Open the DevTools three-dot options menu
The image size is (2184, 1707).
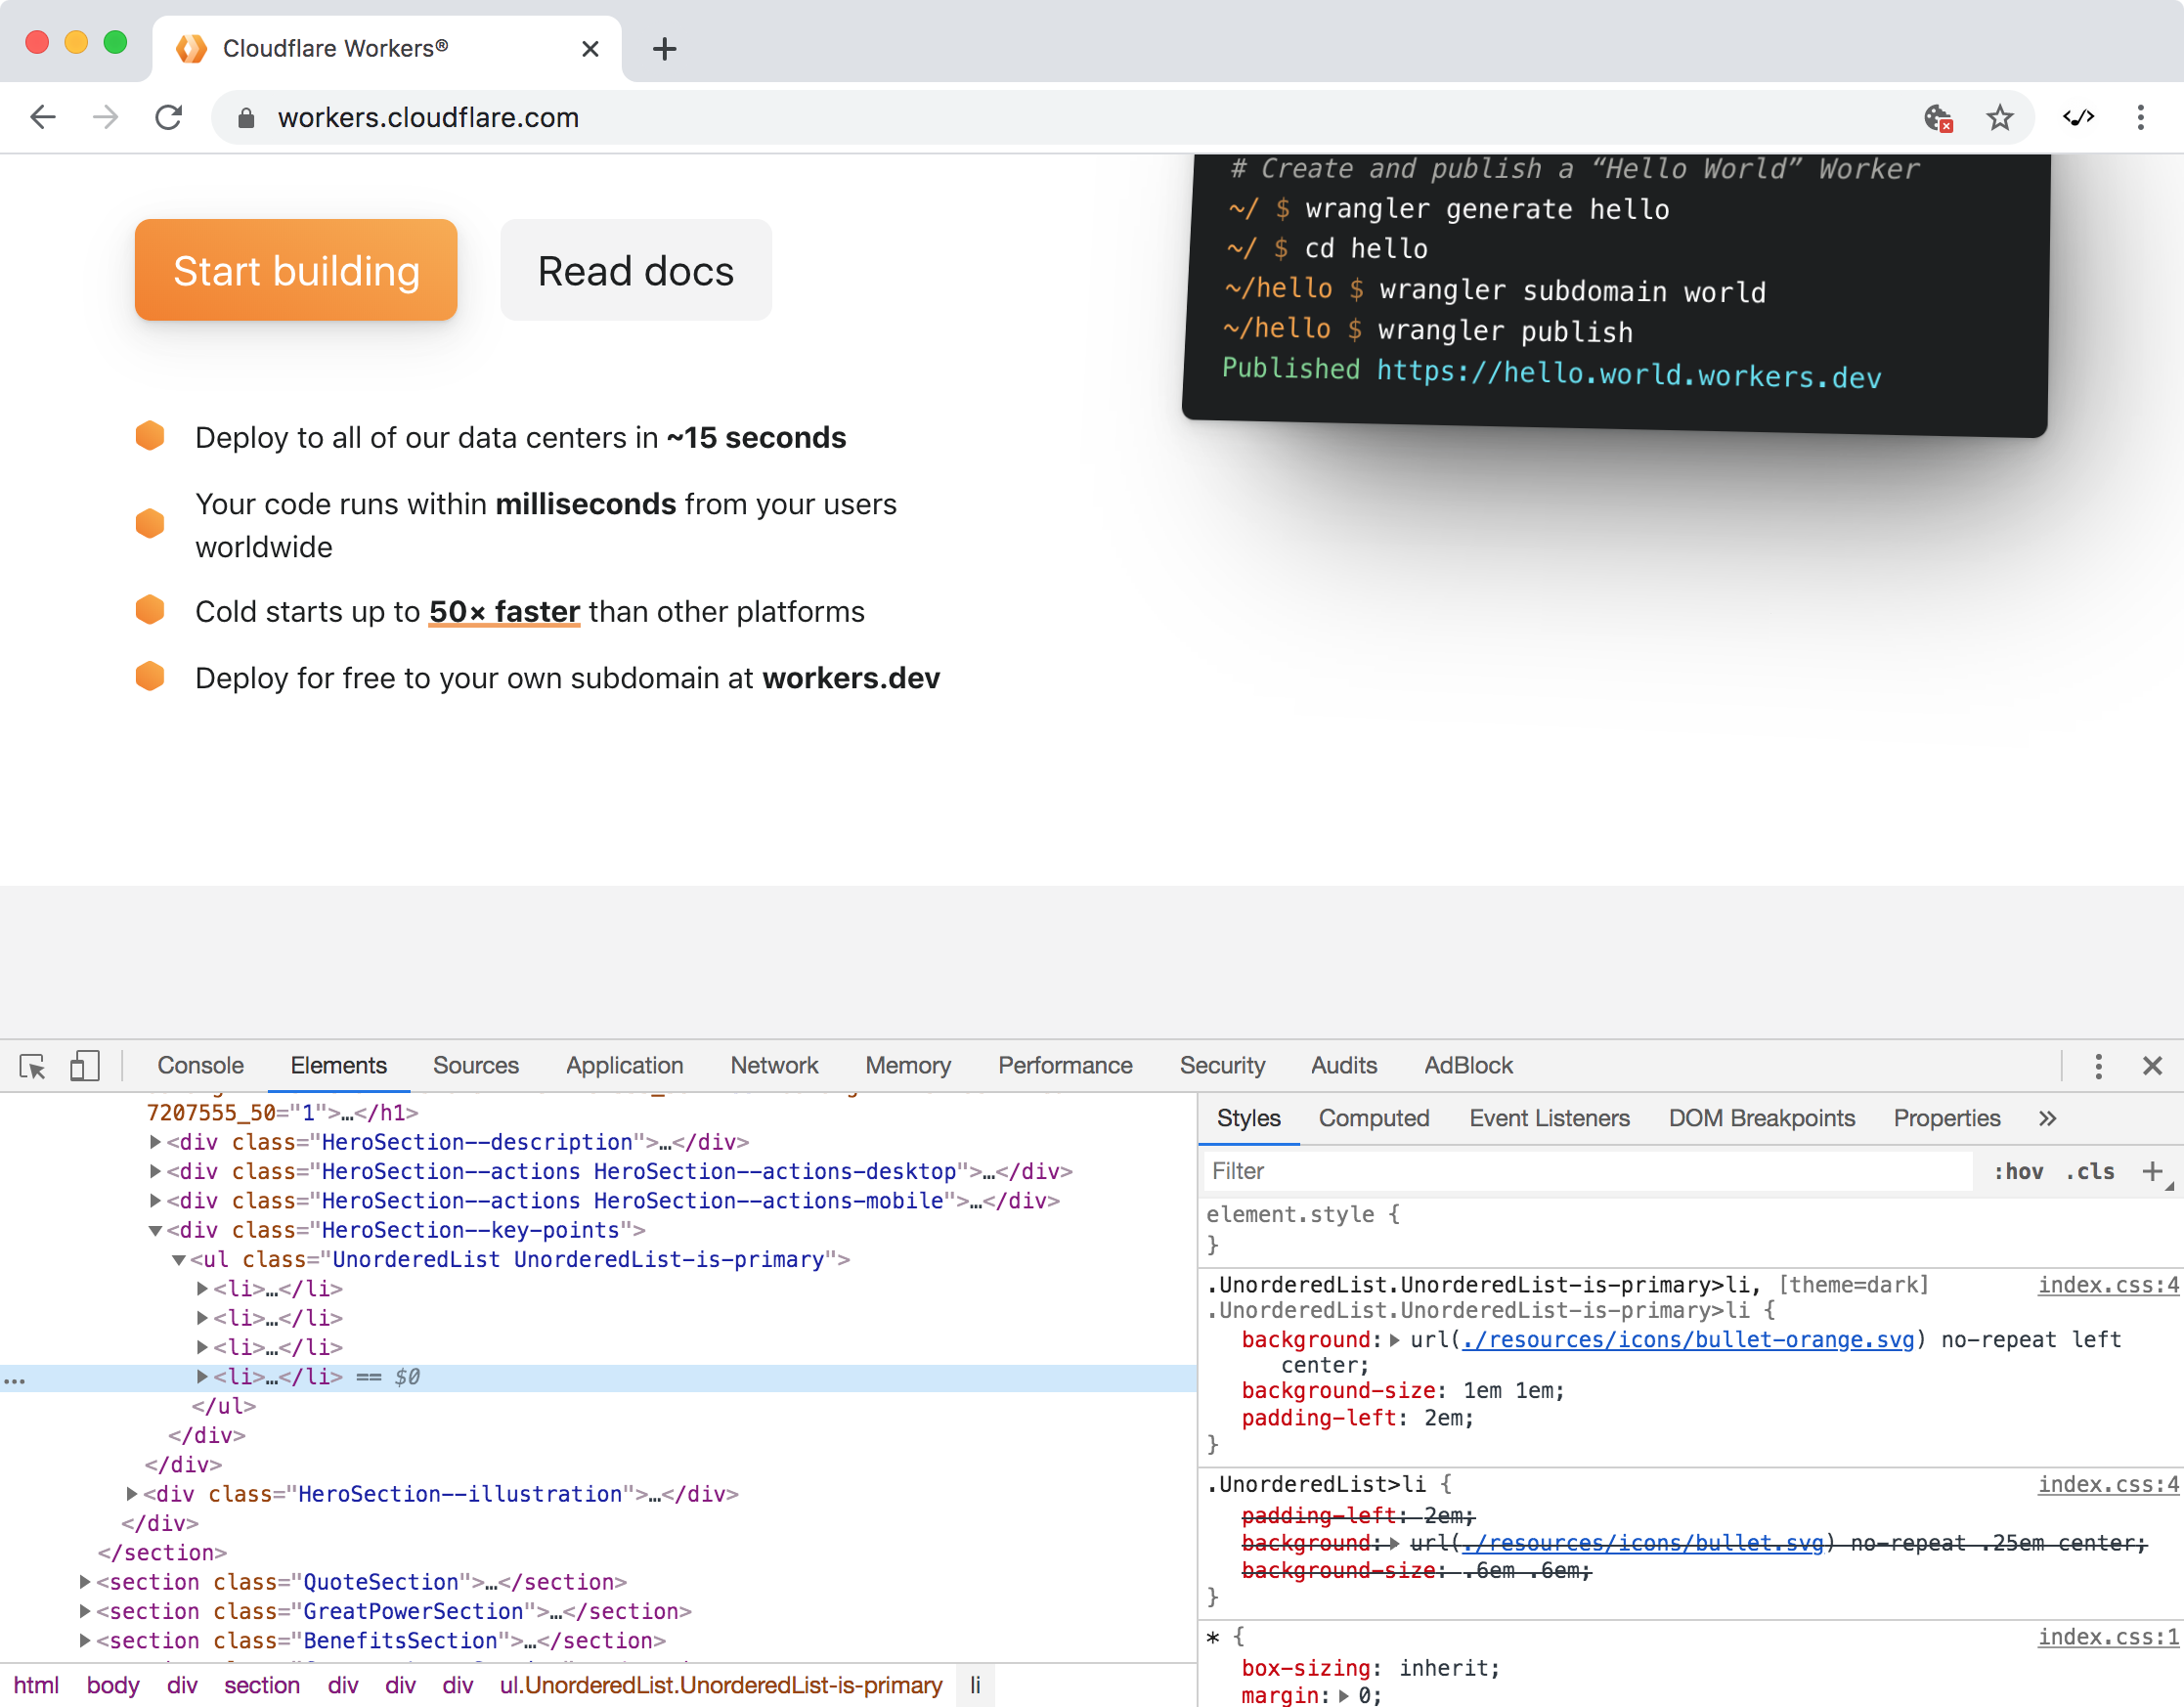coord(2098,1066)
